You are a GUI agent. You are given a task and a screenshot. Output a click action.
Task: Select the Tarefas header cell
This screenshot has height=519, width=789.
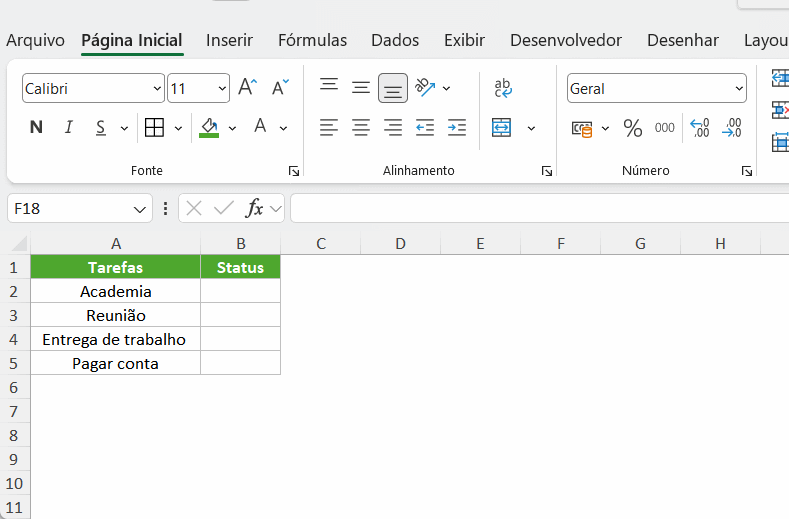click(x=115, y=267)
